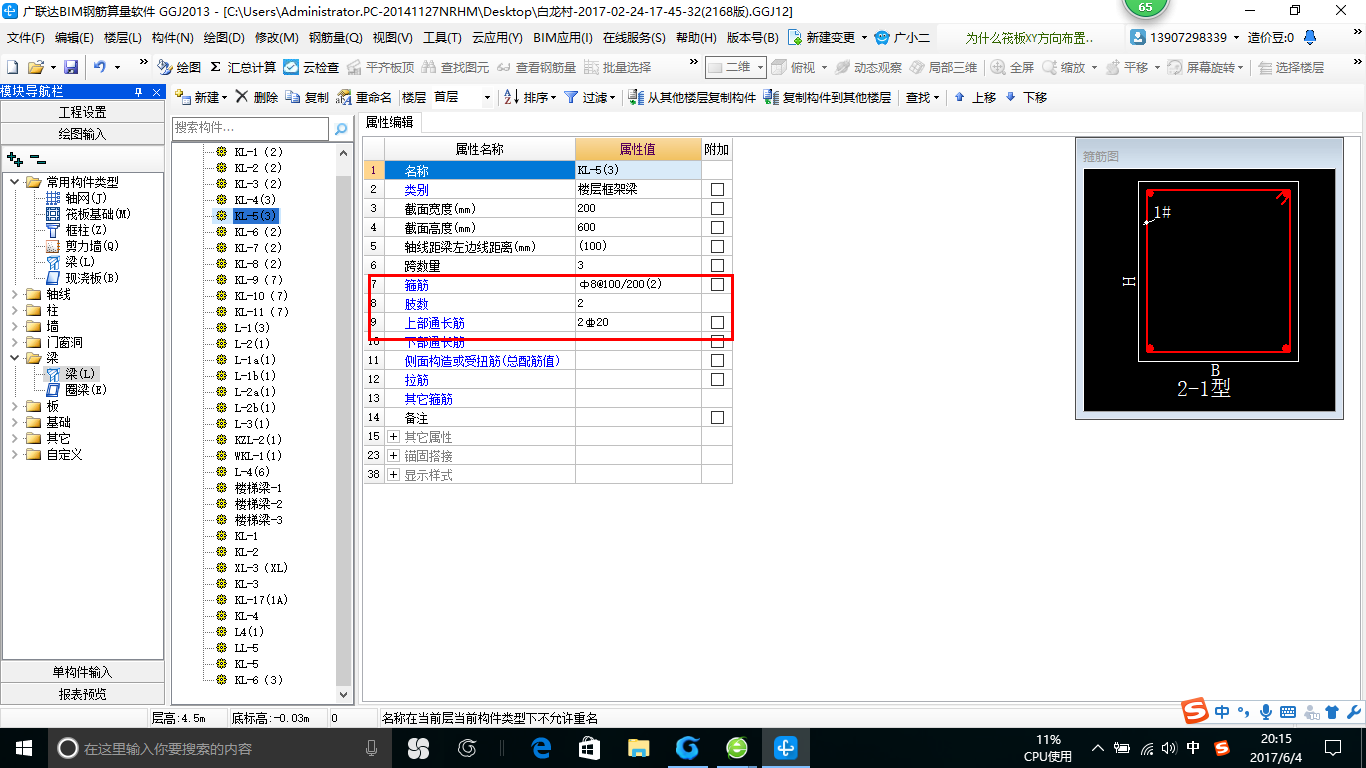Viewport: 1366px width, 768px height.
Task: Click the undo arrow icon
Action: tap(99, 67)
